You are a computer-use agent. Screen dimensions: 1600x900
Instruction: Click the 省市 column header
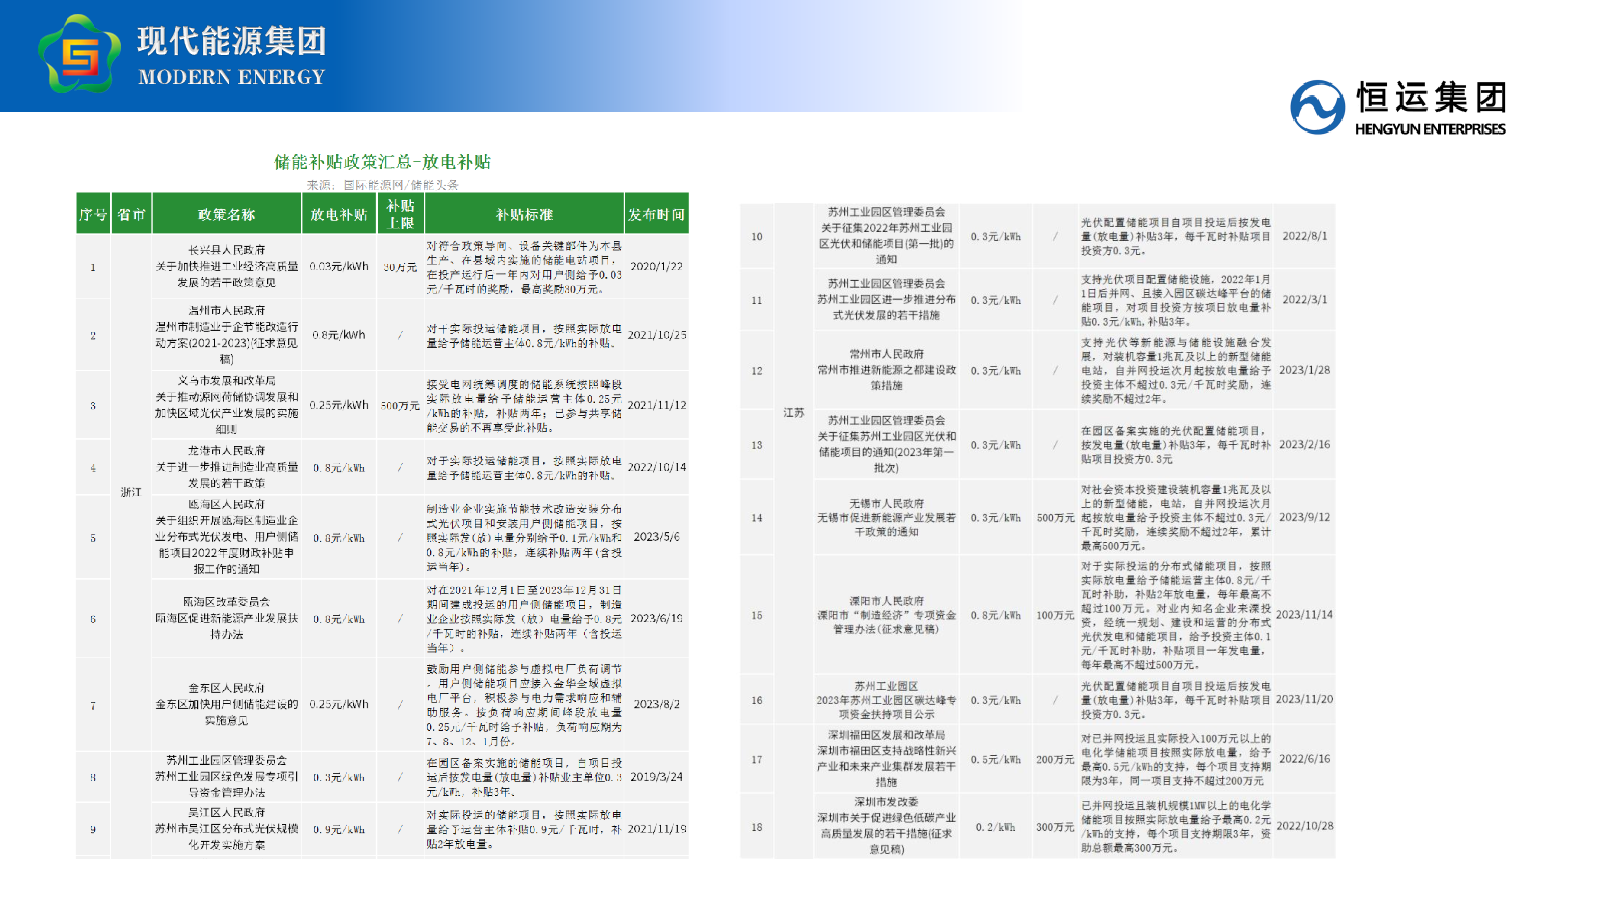click(131, 214)
